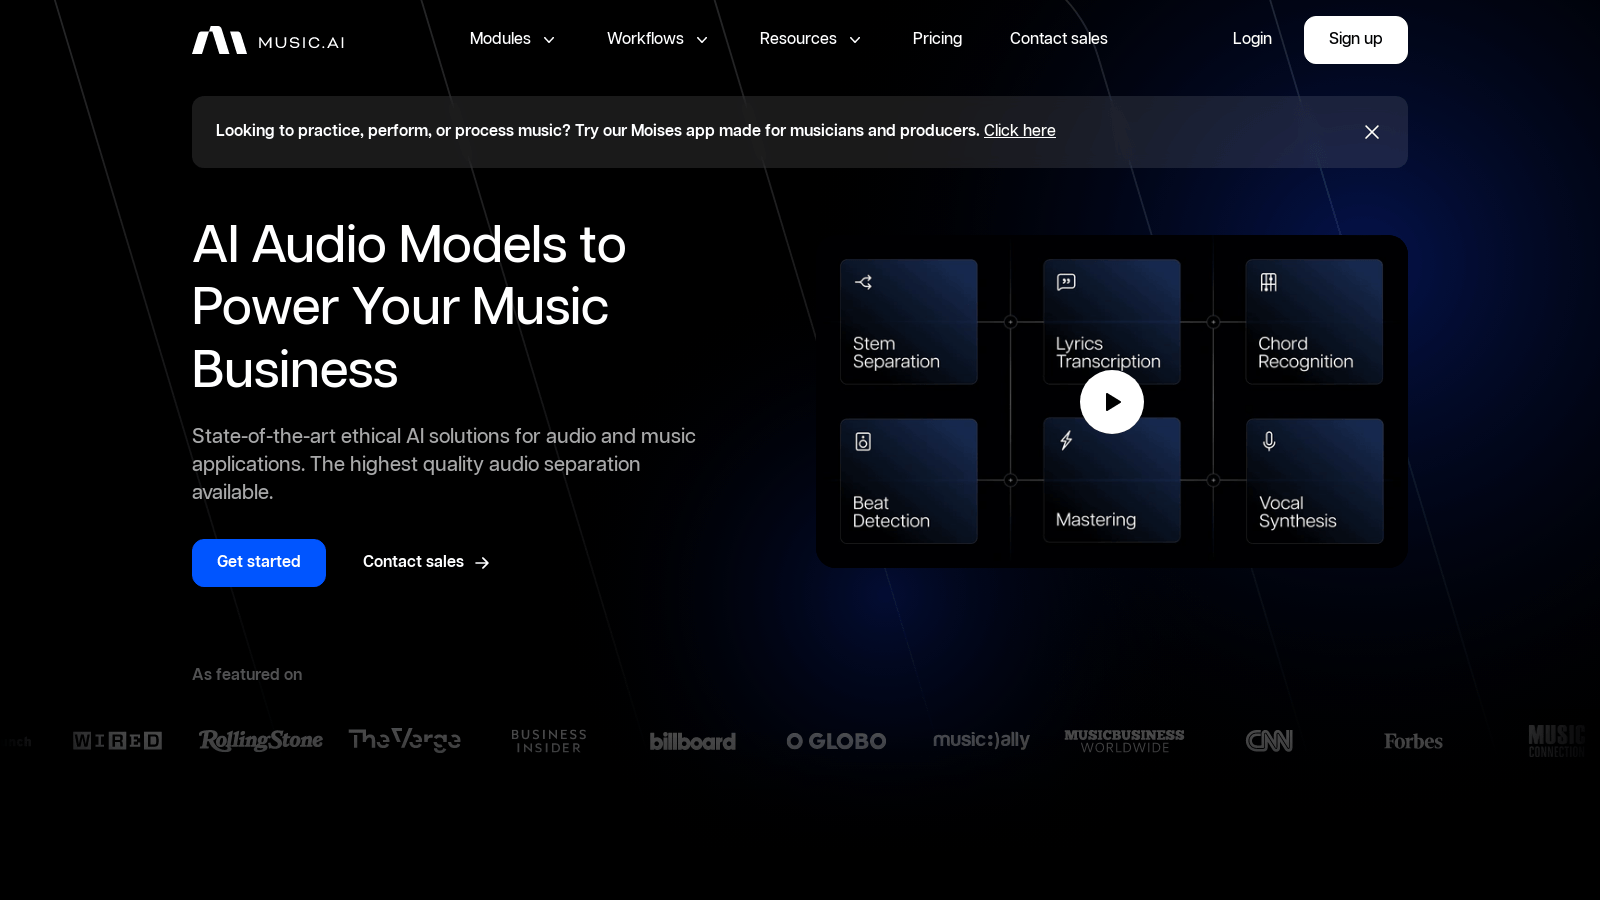Click the Sign up button
Image resolution: width=1600 pixels, height=900 pixels.
point(1355,40)
